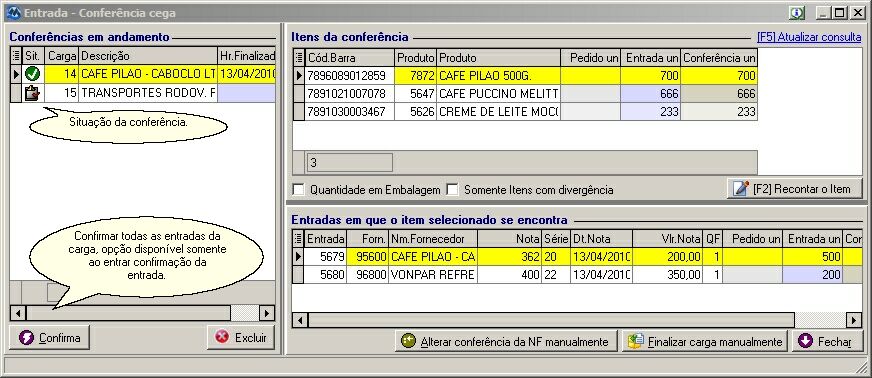Sort by Nm.Fornecedor column header

(x=433, y=239)
